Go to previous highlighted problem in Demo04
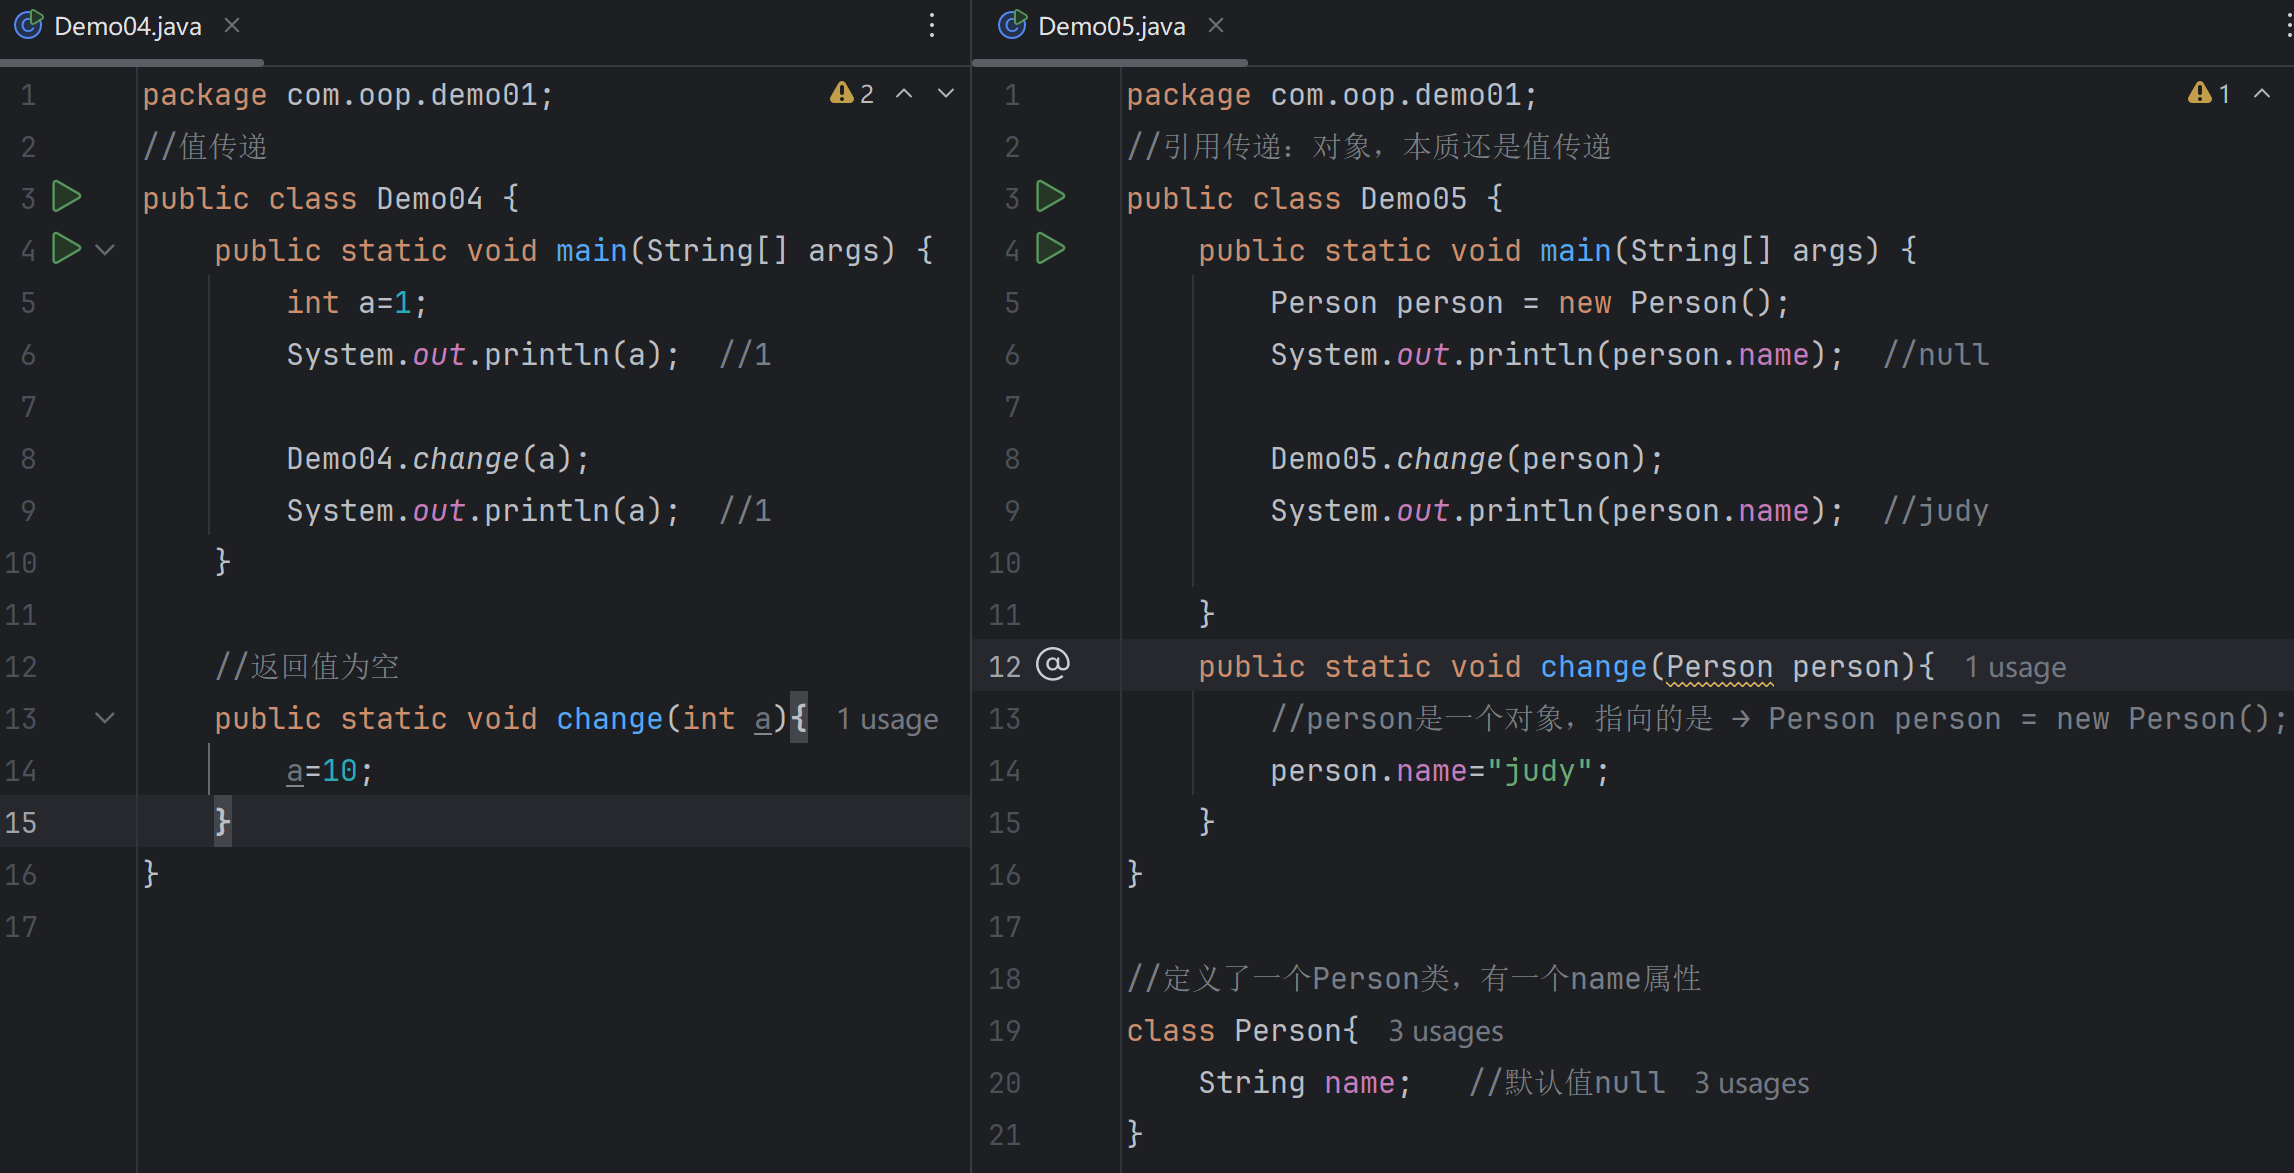Viewport: 2294px width, 1173px height. [904, 94]
